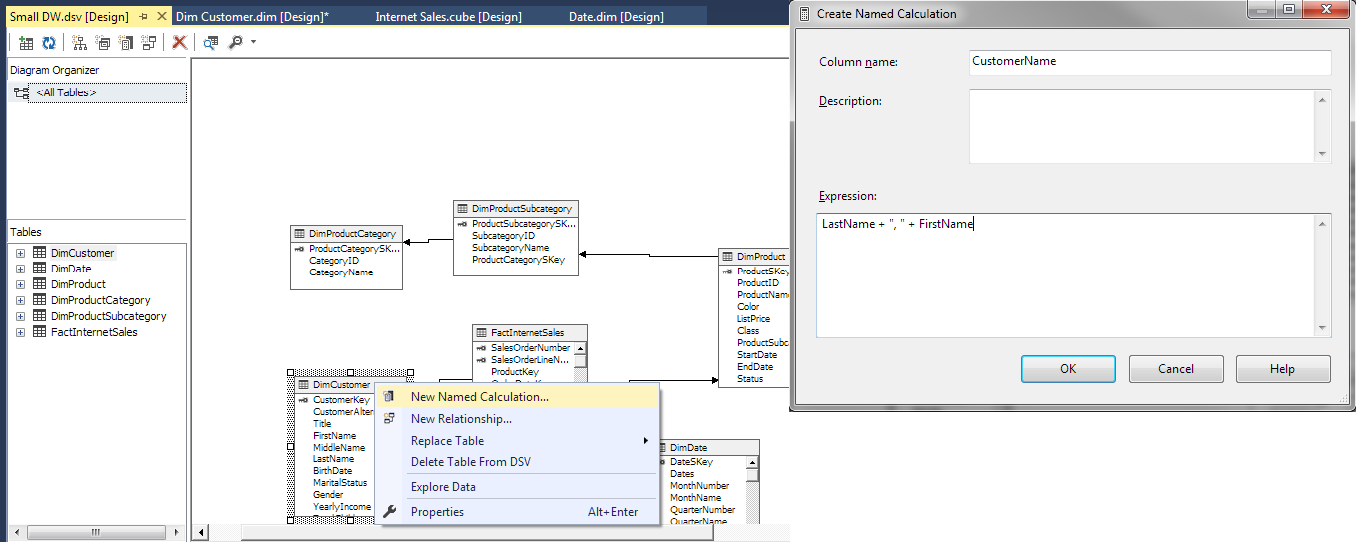Open the Zoom dropdown arrow
Image resolution: width=1356 pixels, height=542 pixels.
[253, 43]
